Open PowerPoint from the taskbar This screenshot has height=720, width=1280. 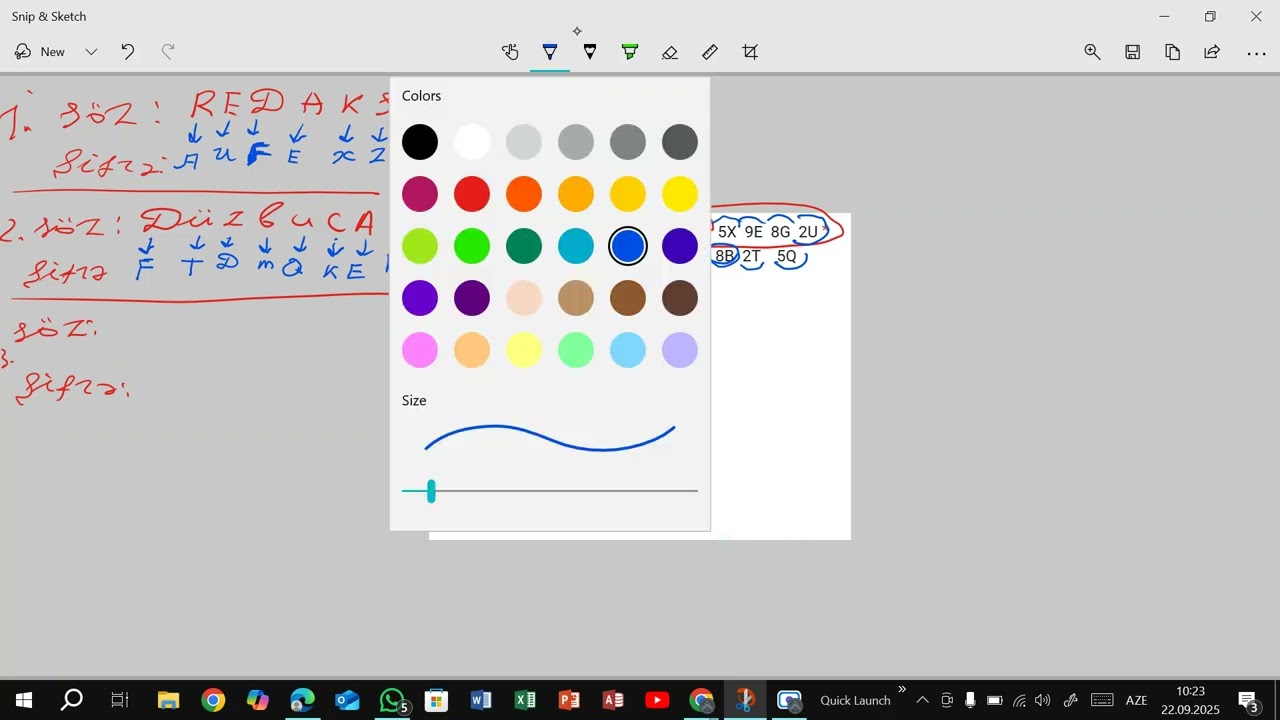570,700
